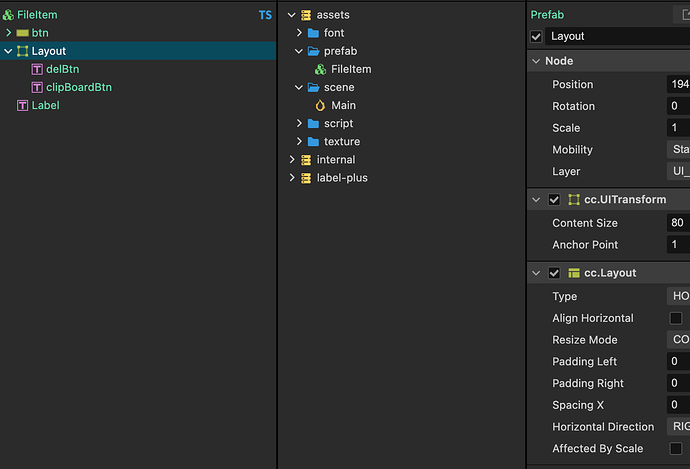The image size is (690, 469).
Task: Expand the btn node in hierarchy
Action: (x=9, y=33)
